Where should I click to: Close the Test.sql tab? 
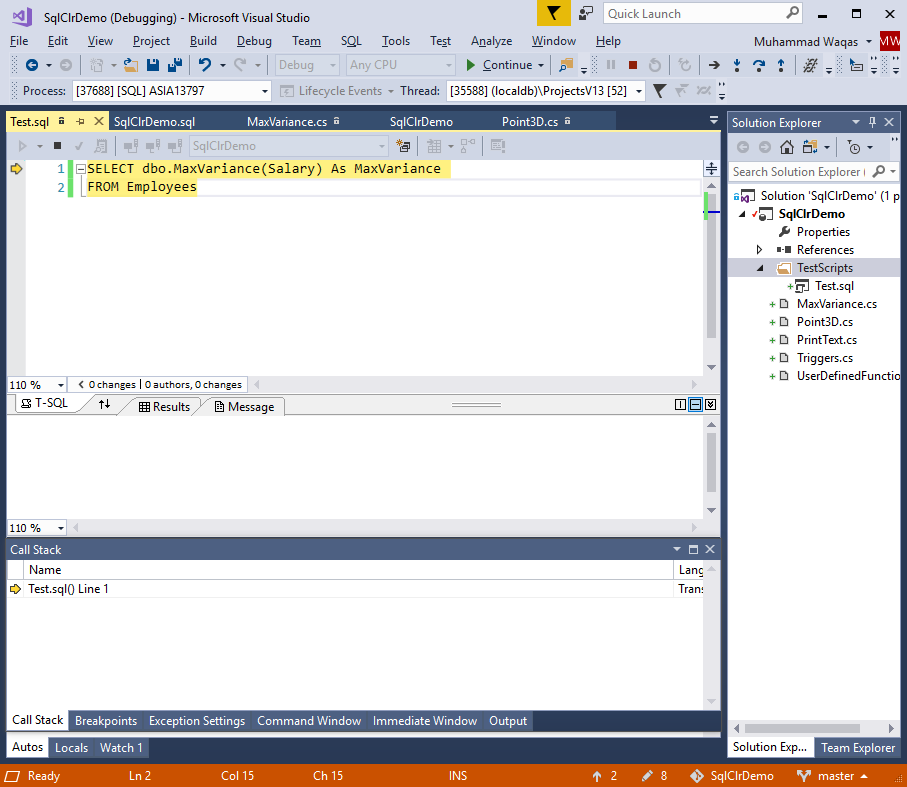tap(99, 121)
